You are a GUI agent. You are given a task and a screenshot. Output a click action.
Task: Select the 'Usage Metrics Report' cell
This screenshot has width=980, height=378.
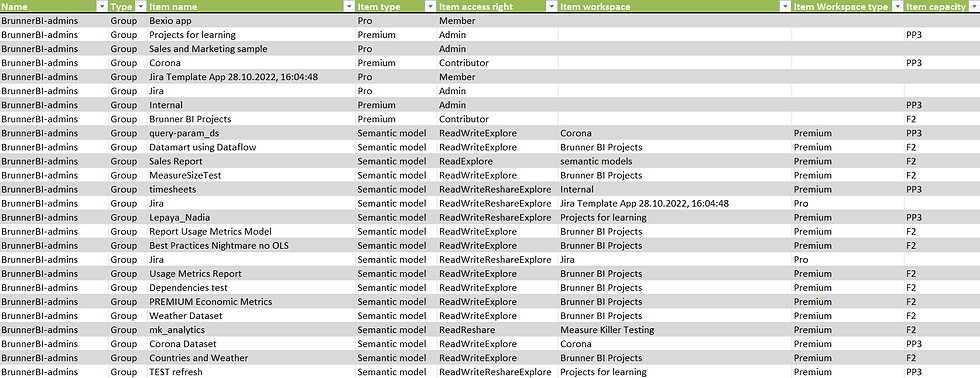[x=251, y=274]
